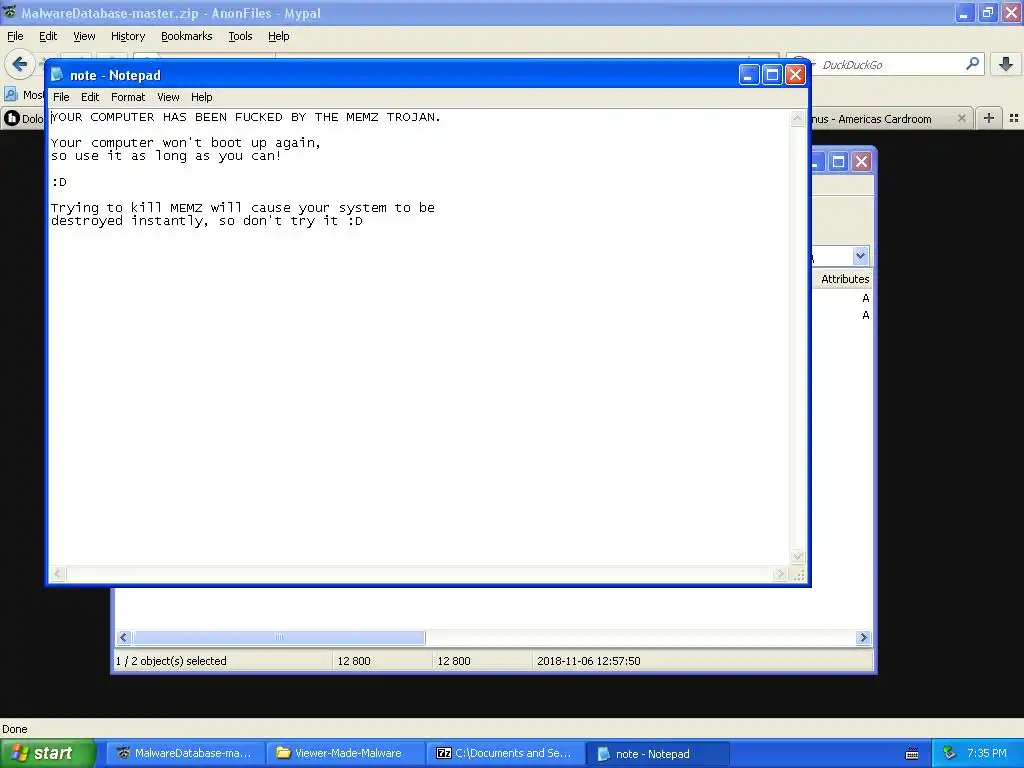Open Notepad Format menu
Viewport: 1024px width, 768px height.
[x=128, y=97]
